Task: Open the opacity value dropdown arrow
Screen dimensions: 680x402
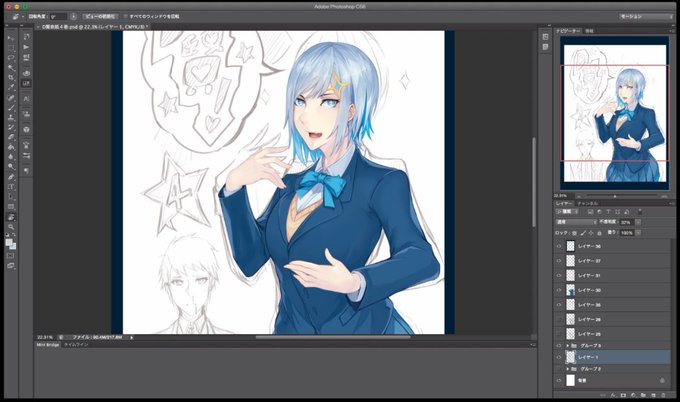Action: click(x=638, y=222)
